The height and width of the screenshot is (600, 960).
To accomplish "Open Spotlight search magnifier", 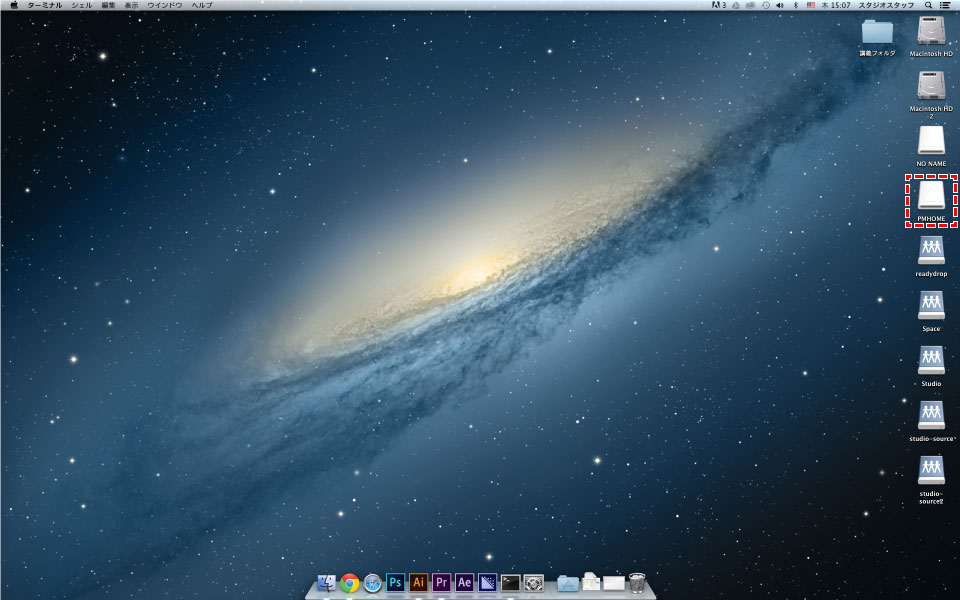I will tap(928, 5).
